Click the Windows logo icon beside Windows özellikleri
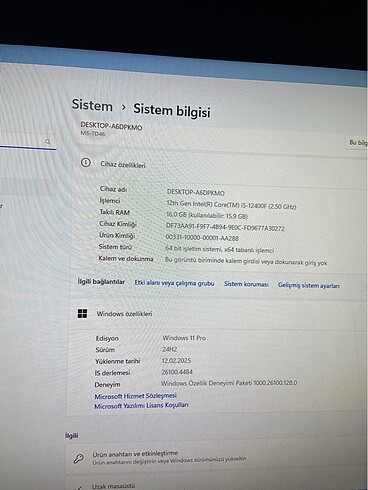The image size is (368, 490). [x=82, y=313]
